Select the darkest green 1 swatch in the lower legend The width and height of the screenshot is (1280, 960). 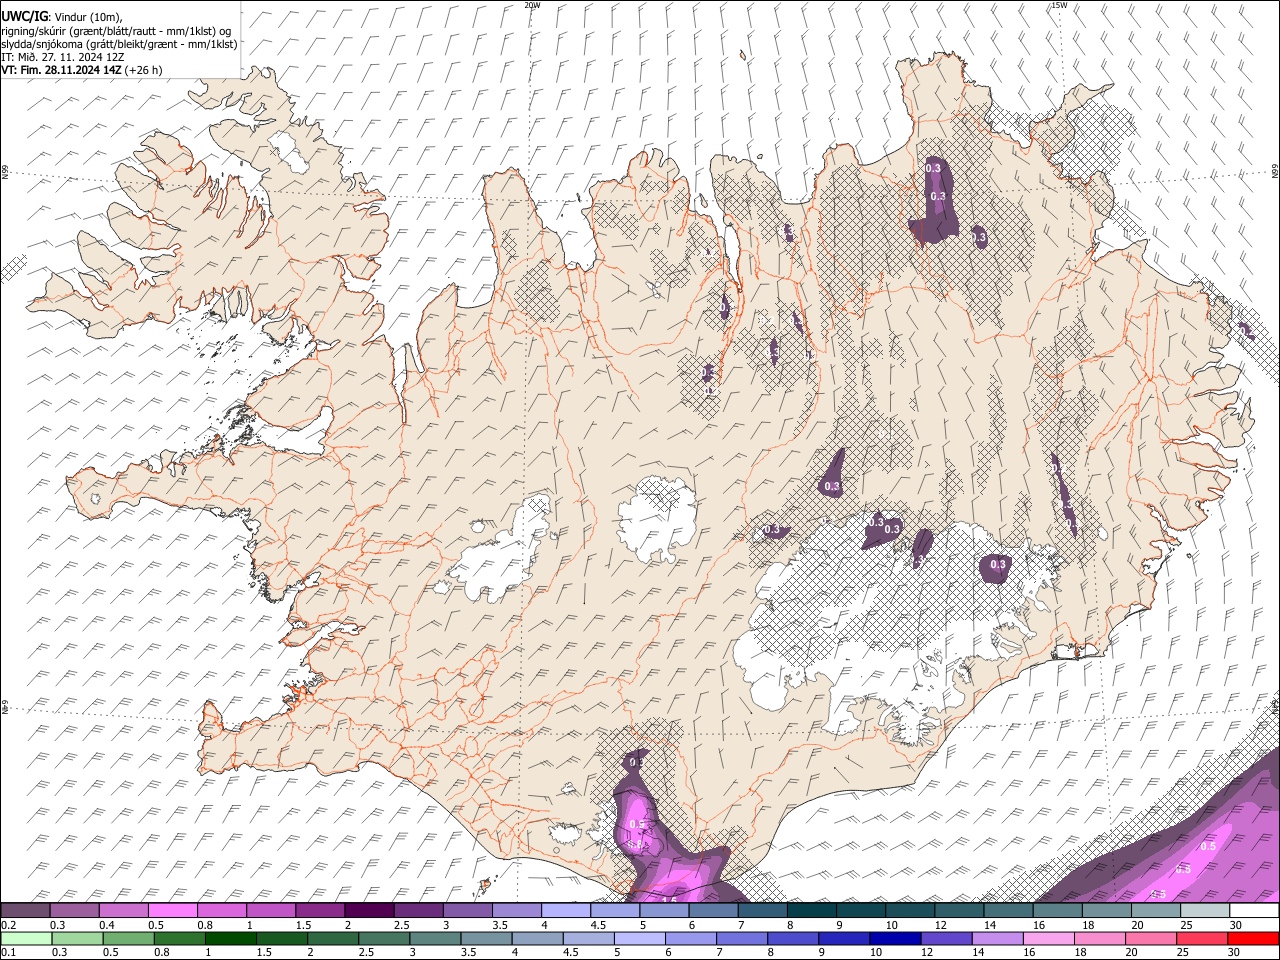(x=231, y=938)
